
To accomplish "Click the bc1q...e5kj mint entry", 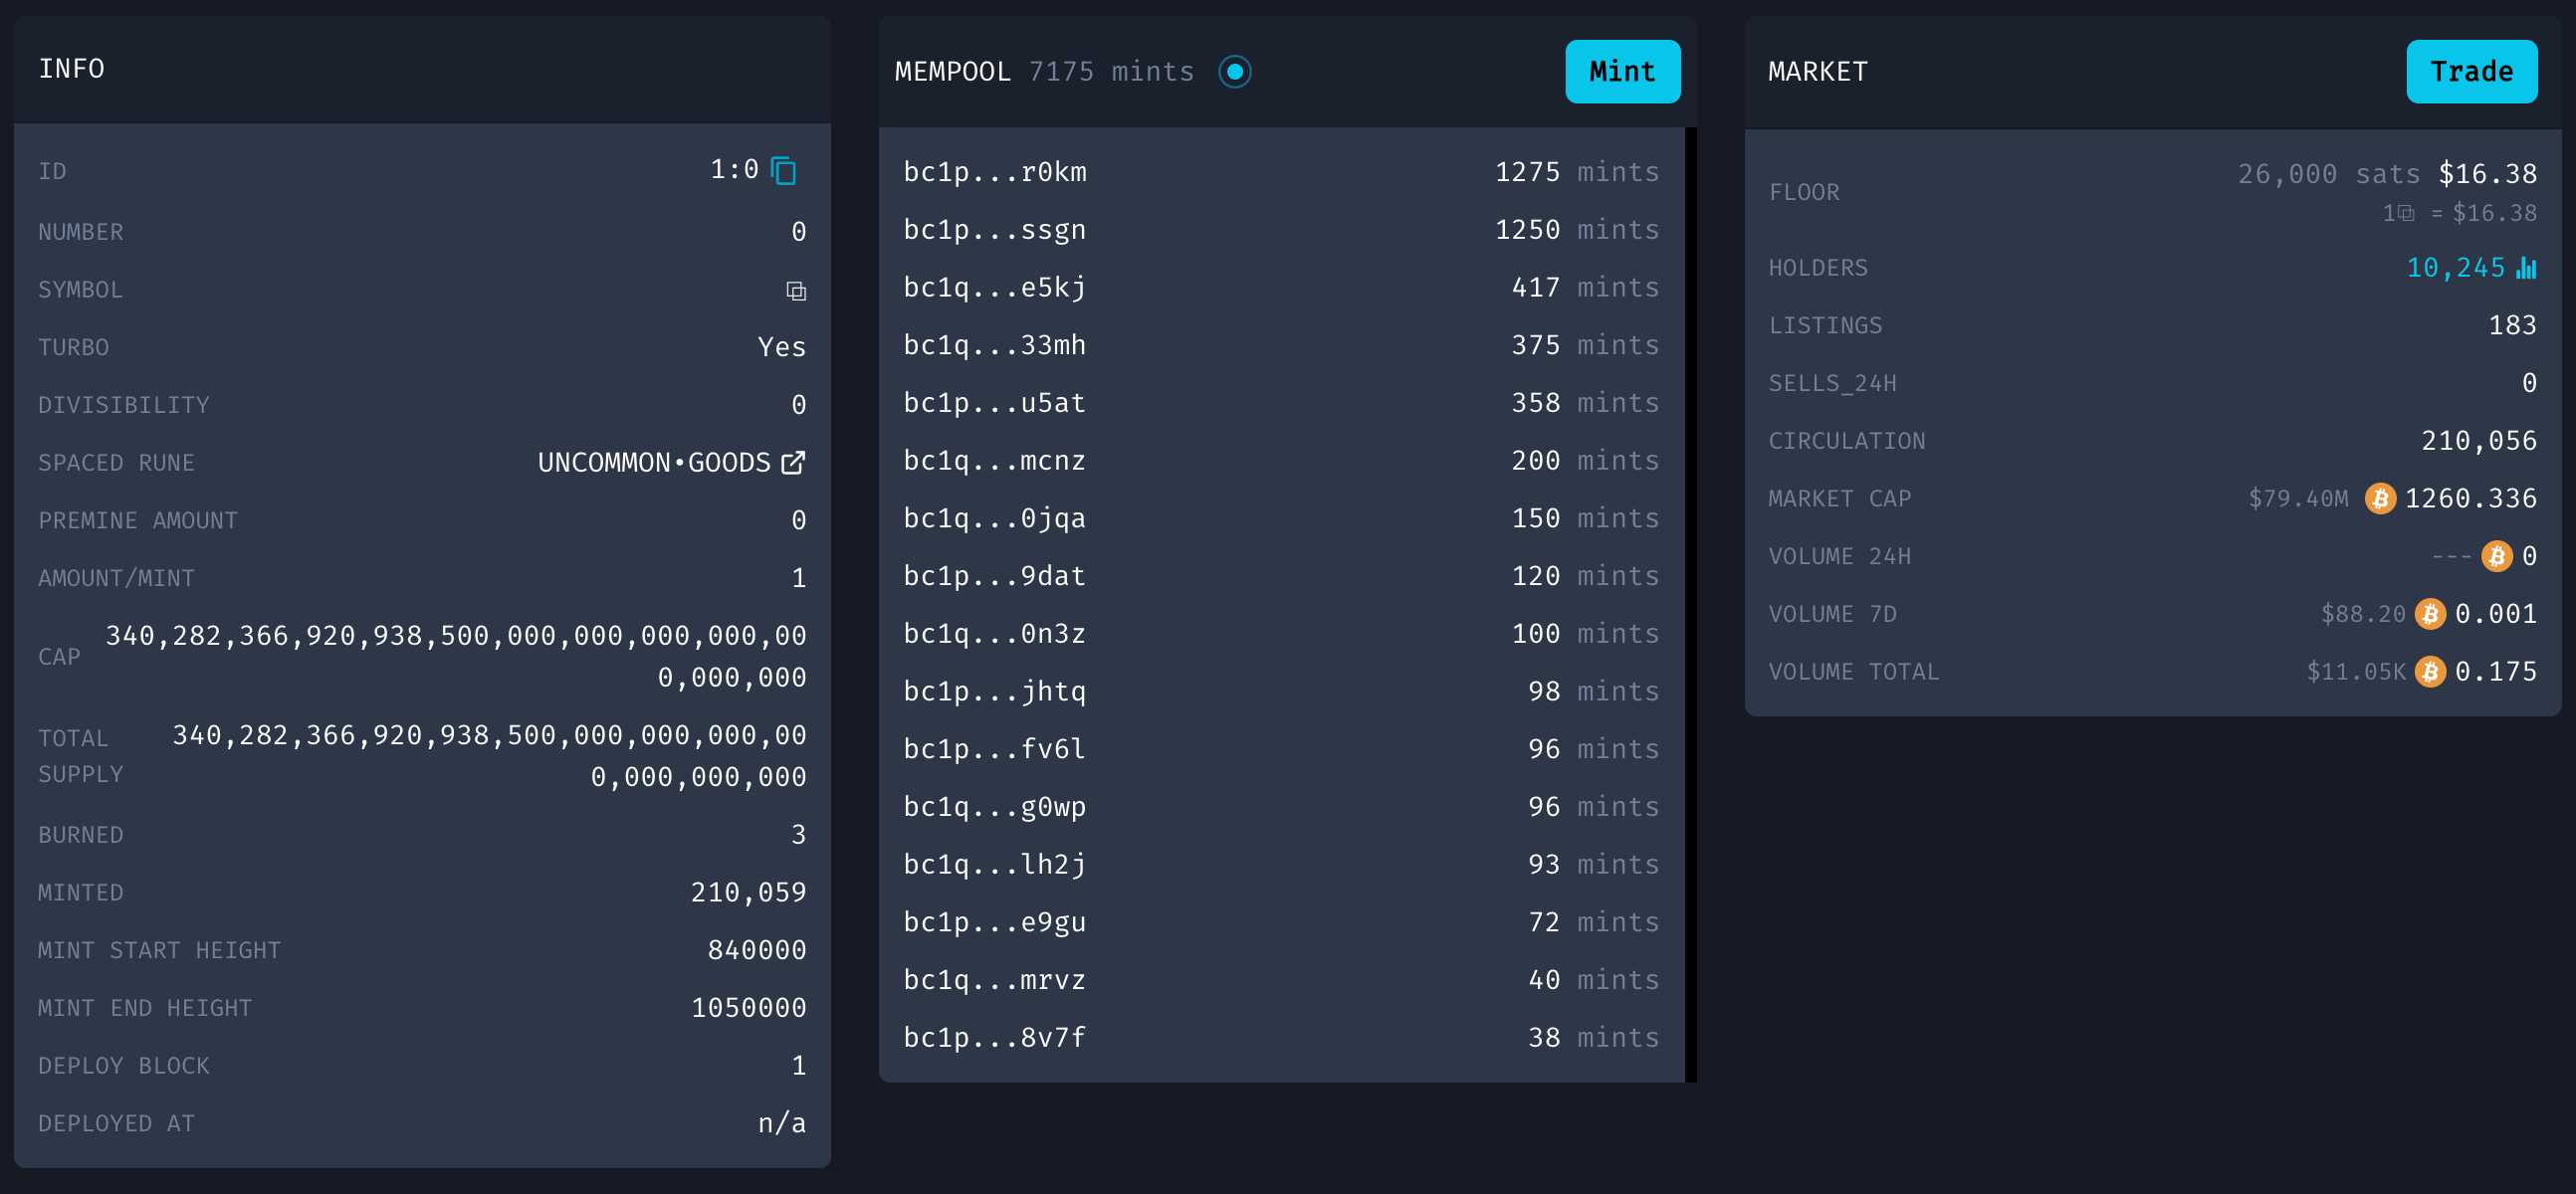I will (x=994, y=288).
